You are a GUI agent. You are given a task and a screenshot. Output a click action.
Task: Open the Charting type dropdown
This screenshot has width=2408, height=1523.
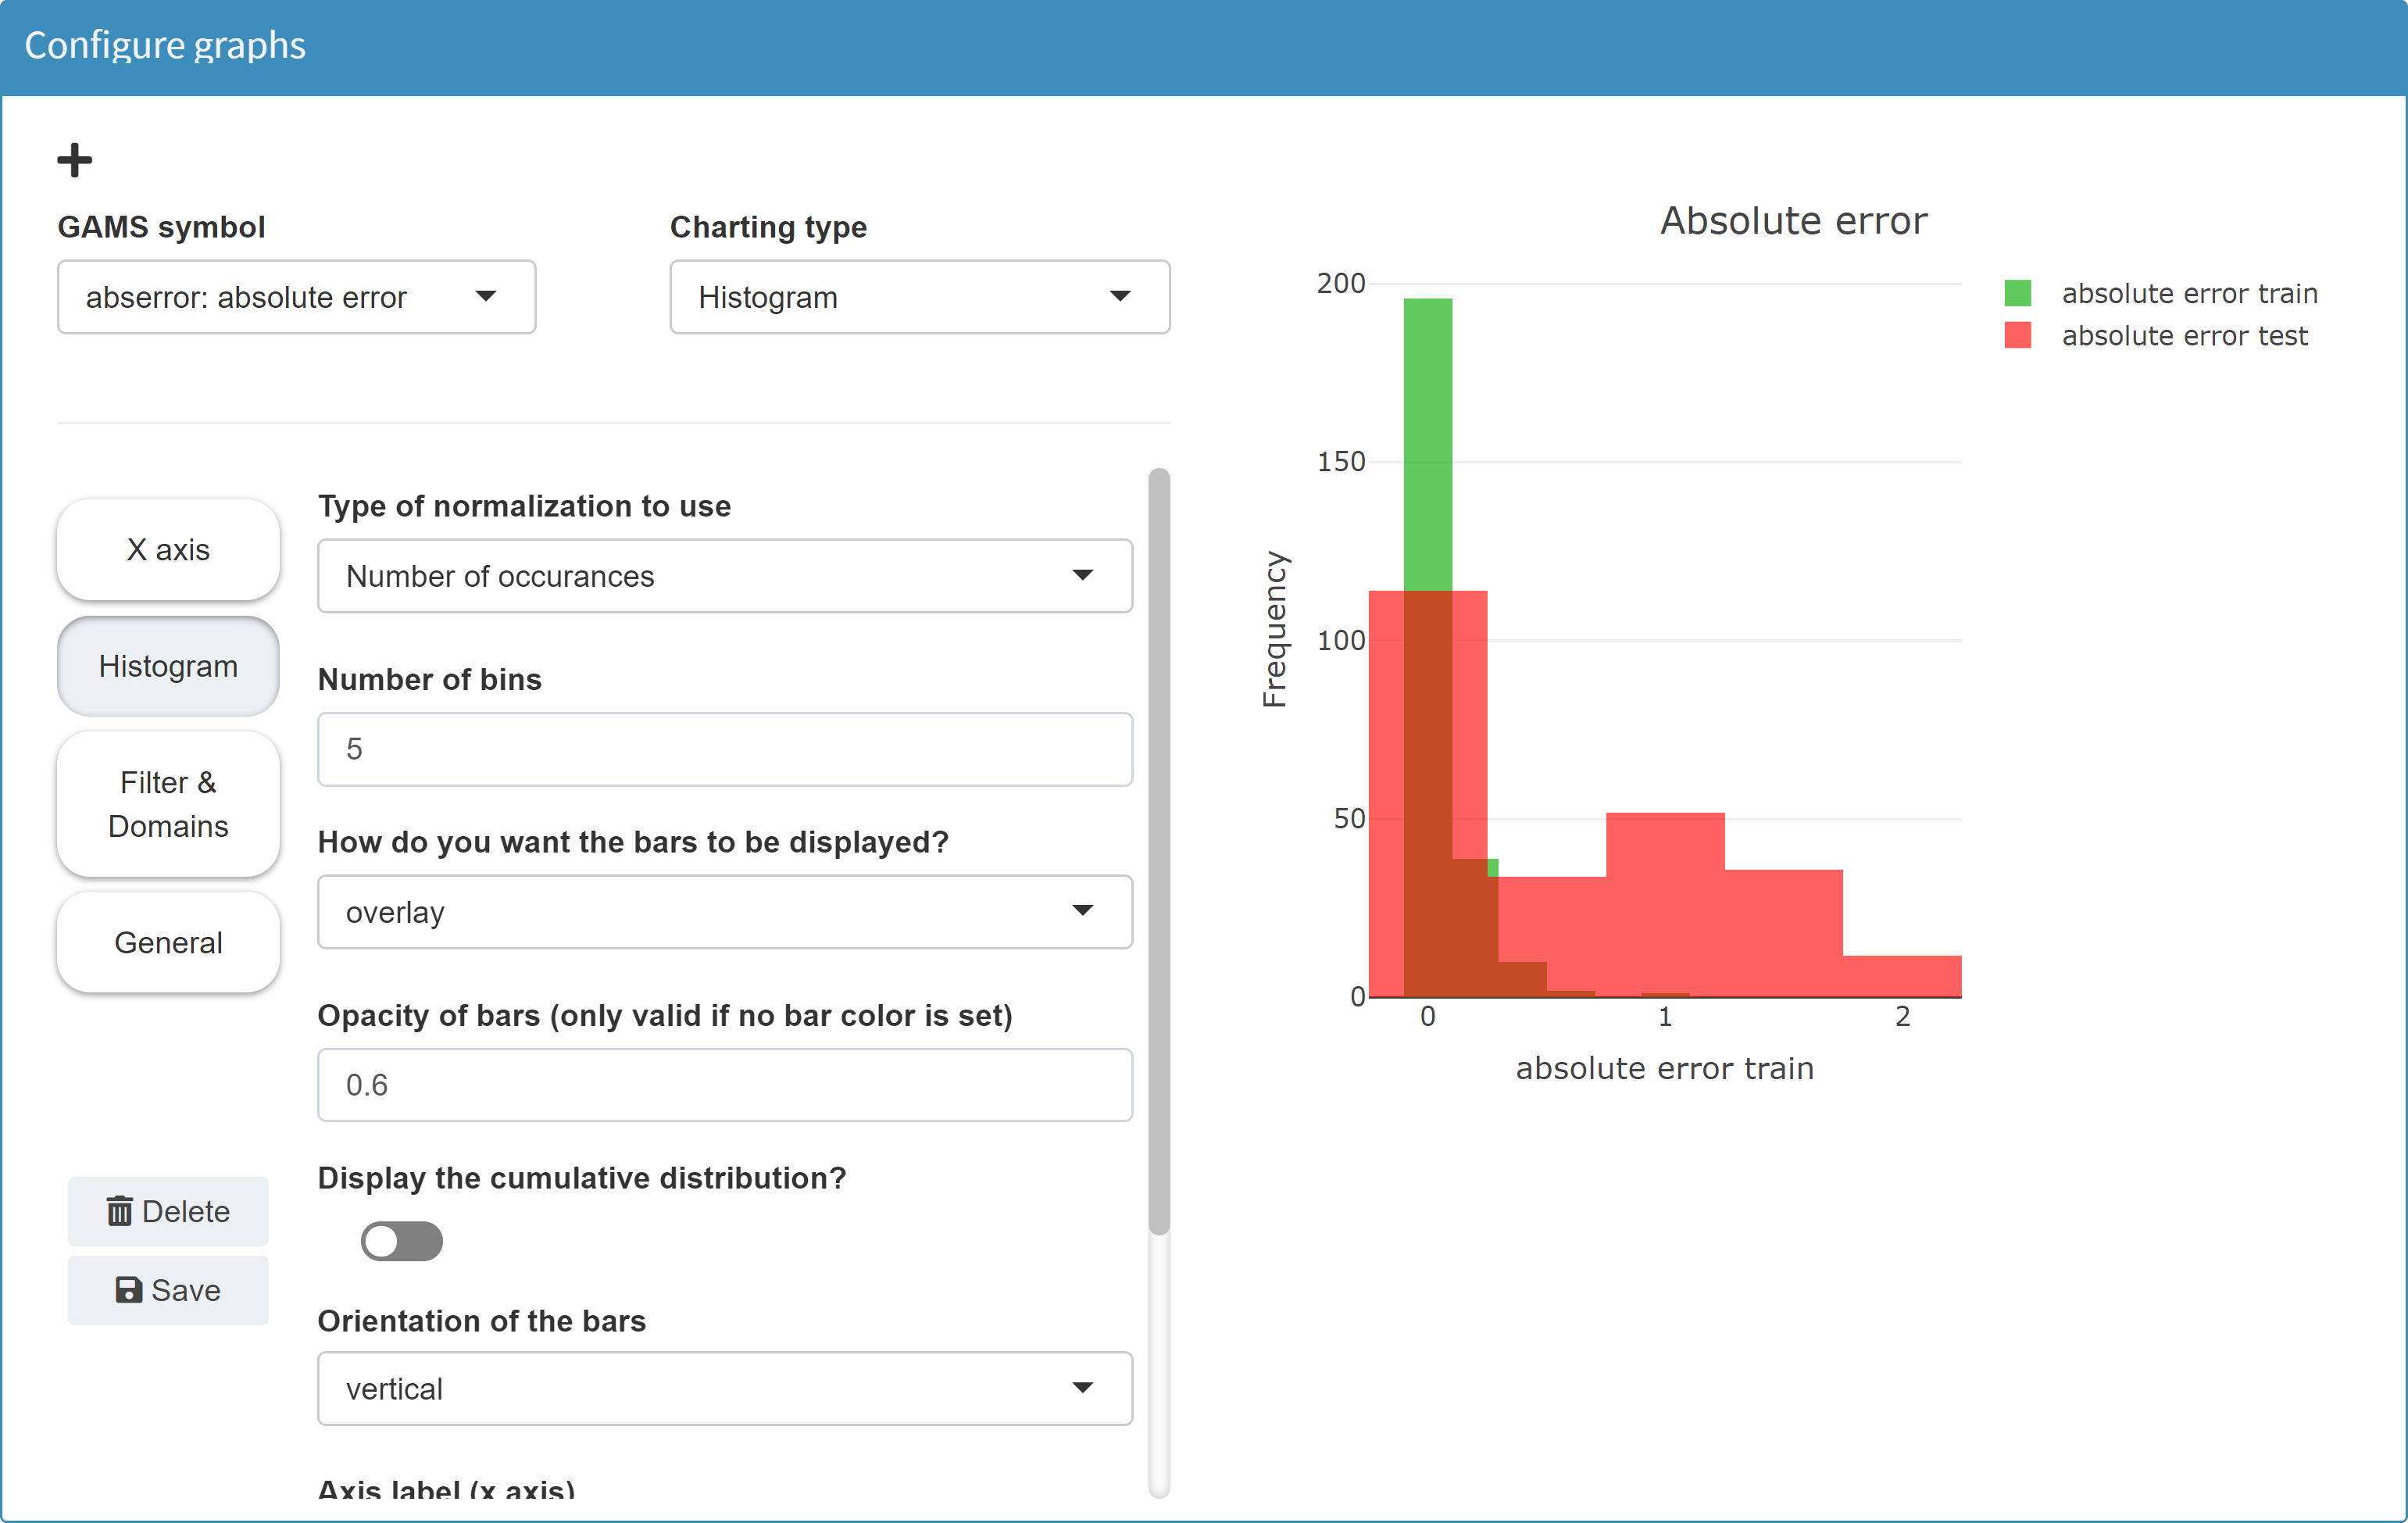pos(919,297)
